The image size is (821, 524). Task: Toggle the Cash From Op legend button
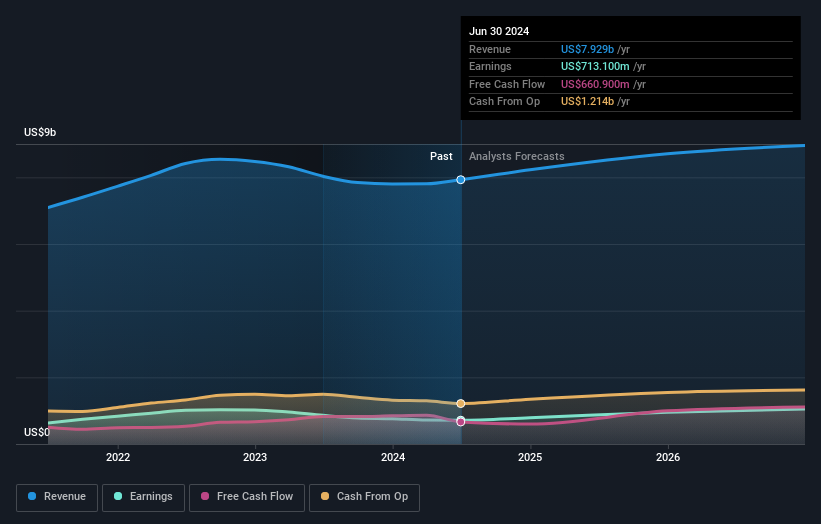point(364,497)
